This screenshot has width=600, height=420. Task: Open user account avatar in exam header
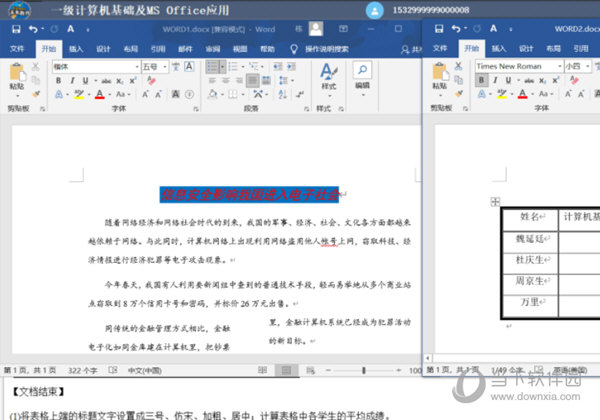tap(375, 10)
